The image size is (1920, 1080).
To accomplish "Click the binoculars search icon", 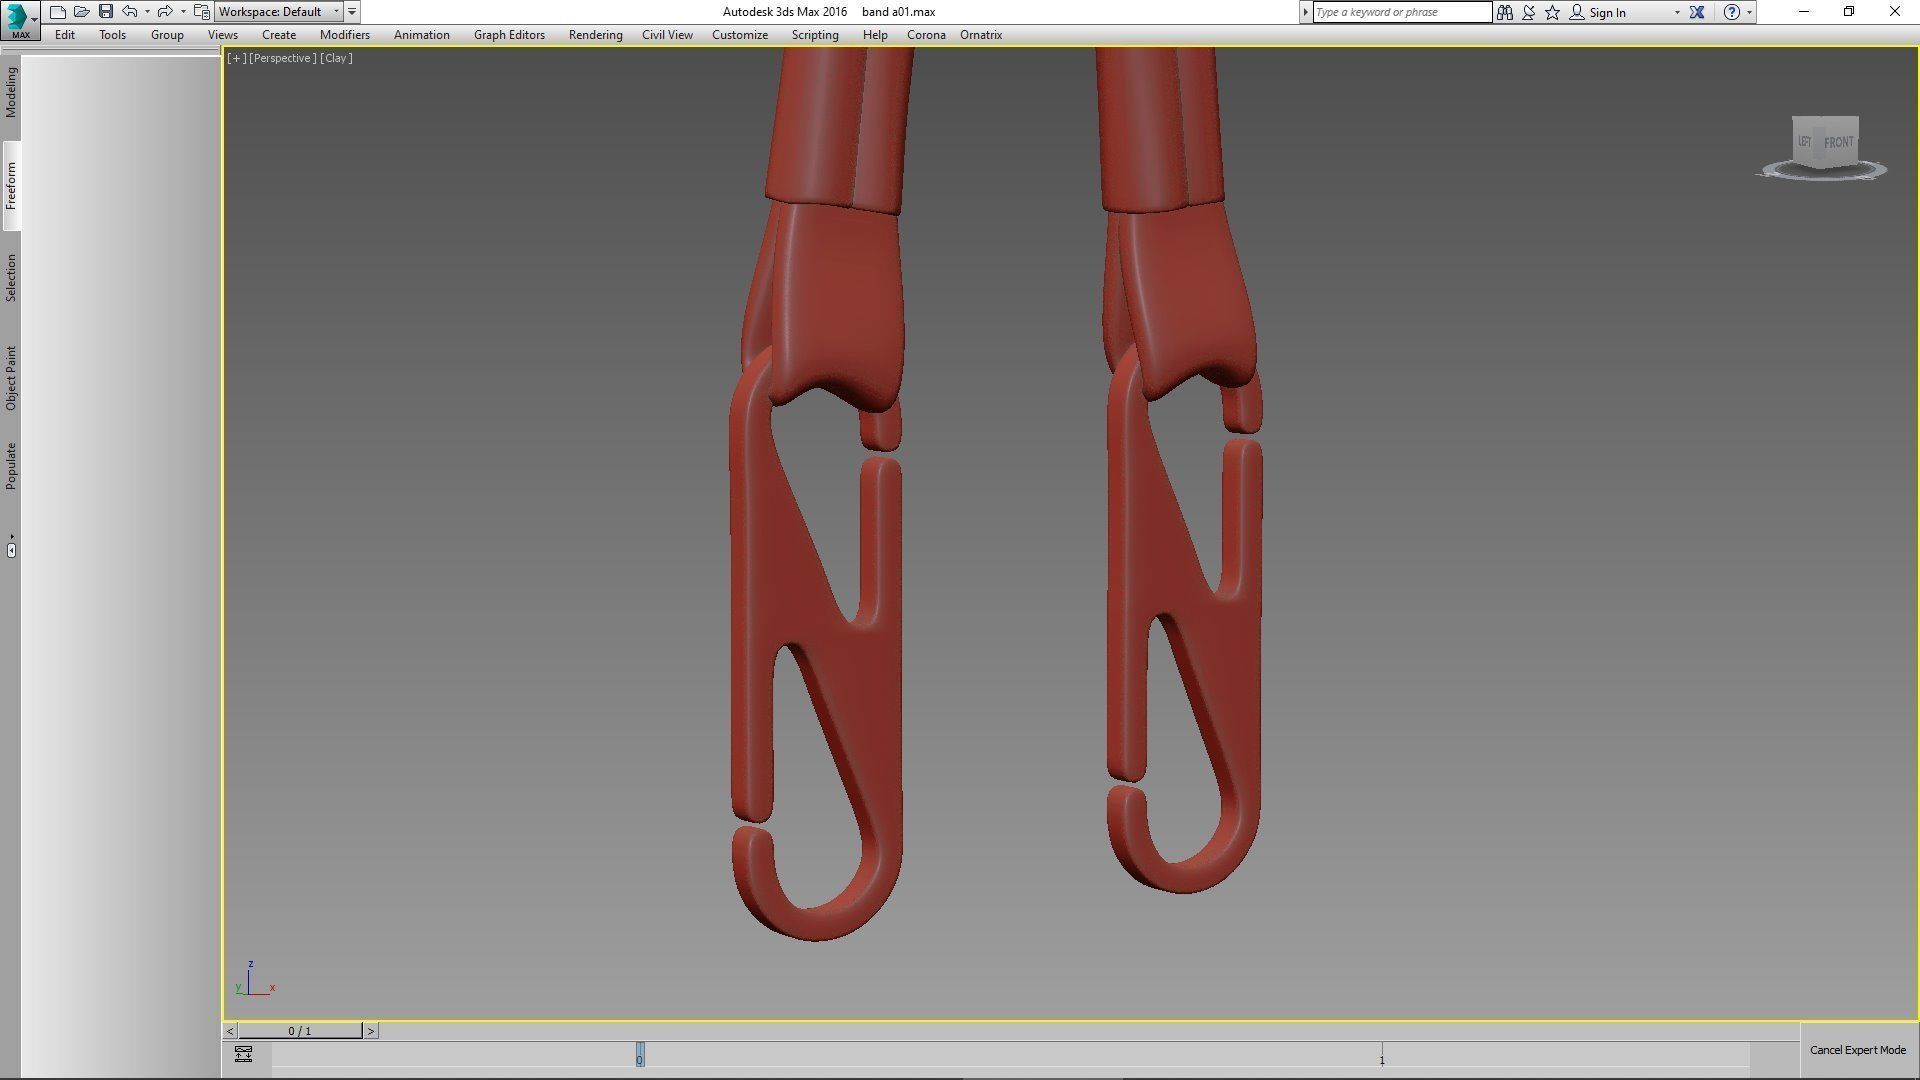I will pyautogui.click(x=1504, y=12).
